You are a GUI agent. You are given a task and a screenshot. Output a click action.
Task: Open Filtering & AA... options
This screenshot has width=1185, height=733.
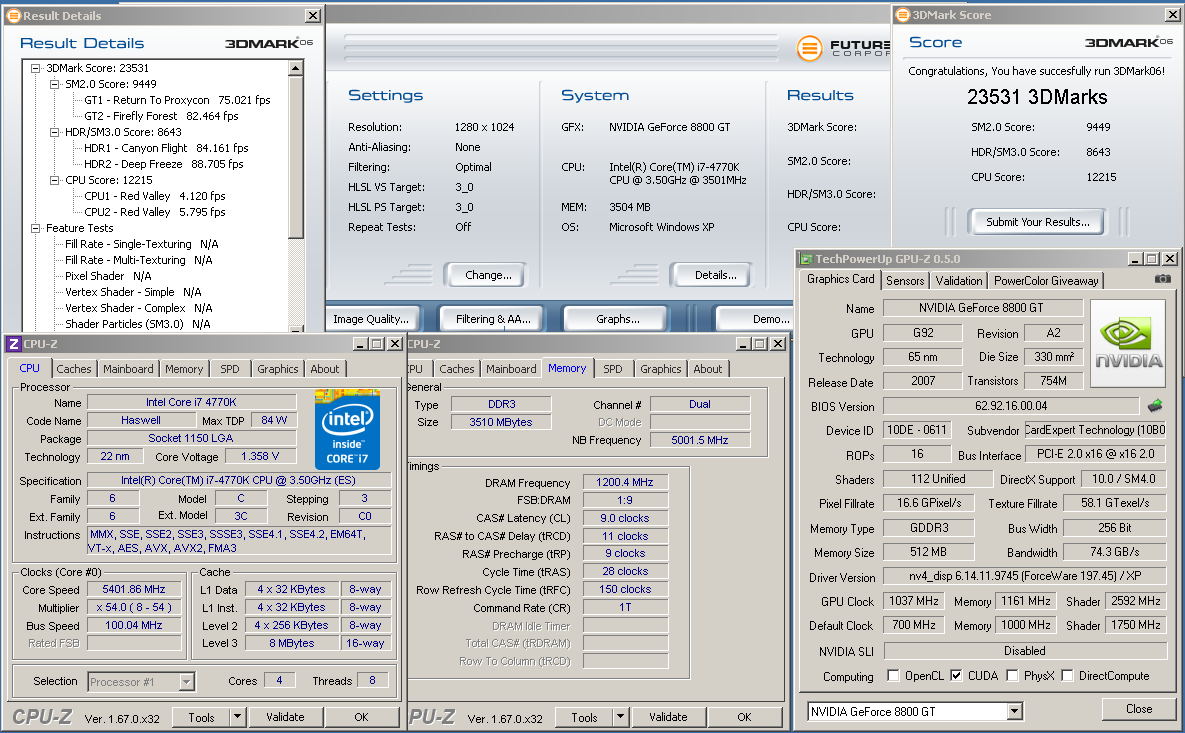click(x=493, y=319)
